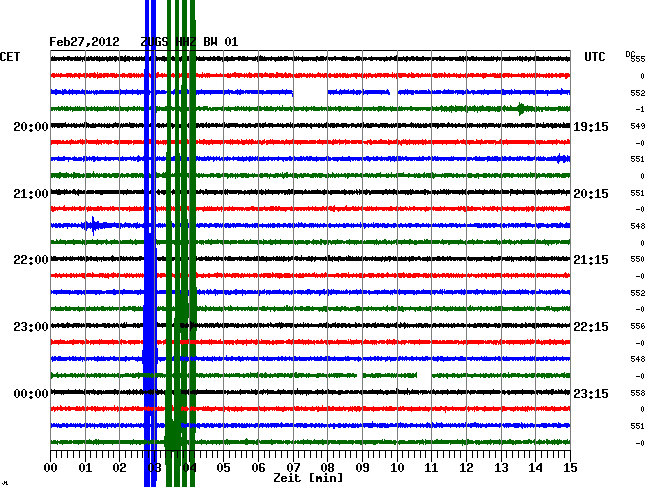Viewport: 650px width, 494px height.
Task: Select the 08 minute tick label
Action: point(327,468)
